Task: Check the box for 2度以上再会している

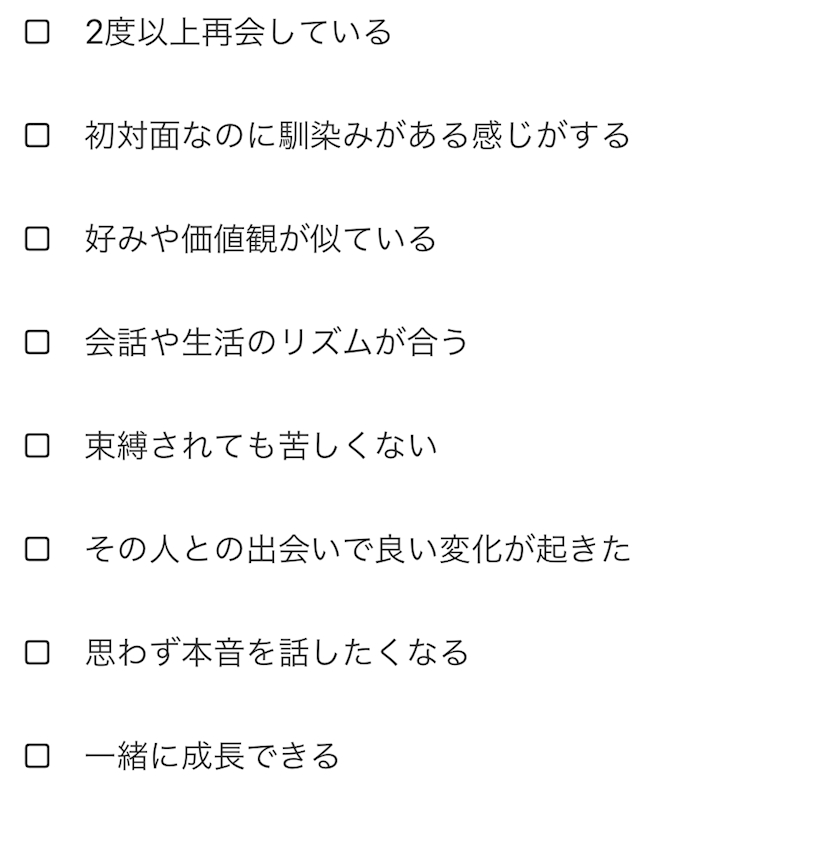Action: tap(37, 33)
